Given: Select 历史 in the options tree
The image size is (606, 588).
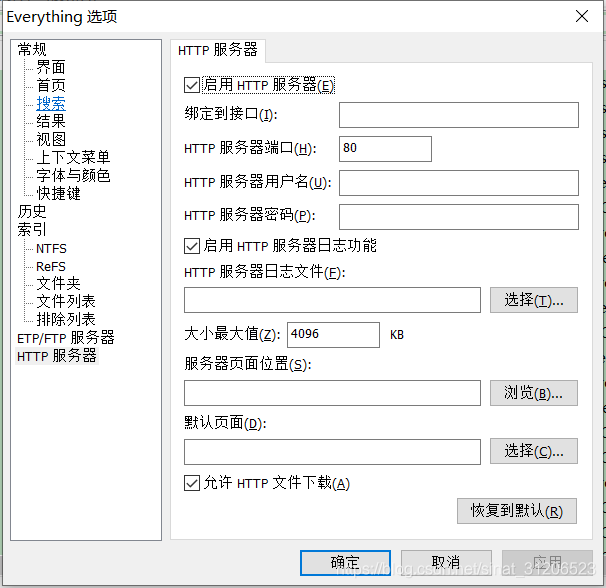Looking at the screenshot, I should click(x=32, y=211).
